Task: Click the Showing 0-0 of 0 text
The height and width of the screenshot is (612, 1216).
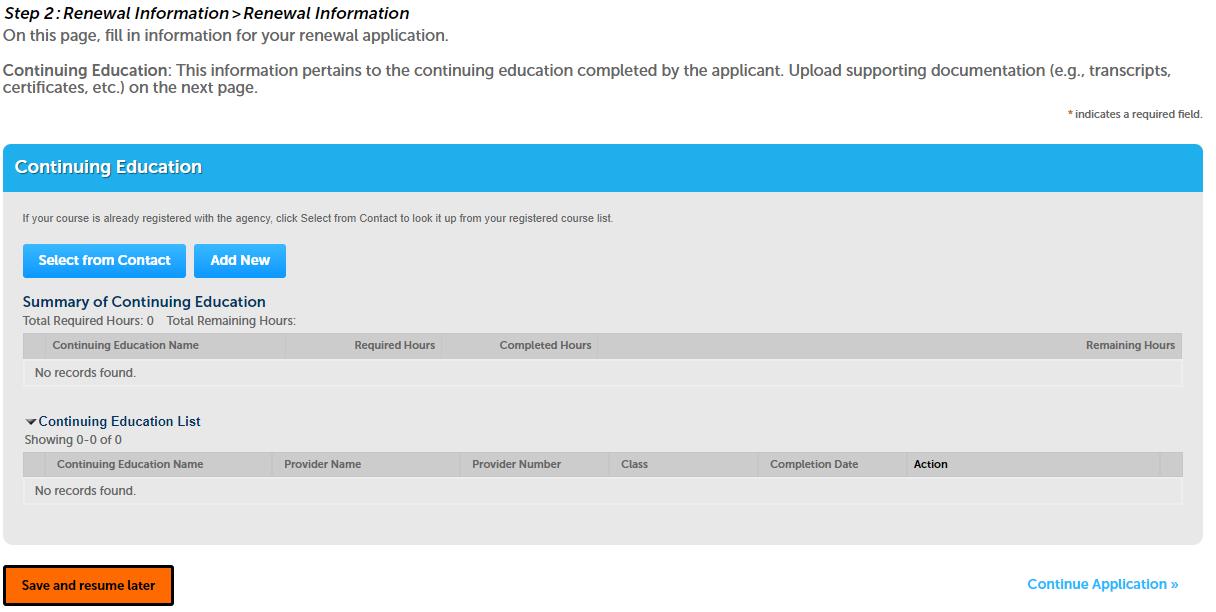Action: [73, 440]
